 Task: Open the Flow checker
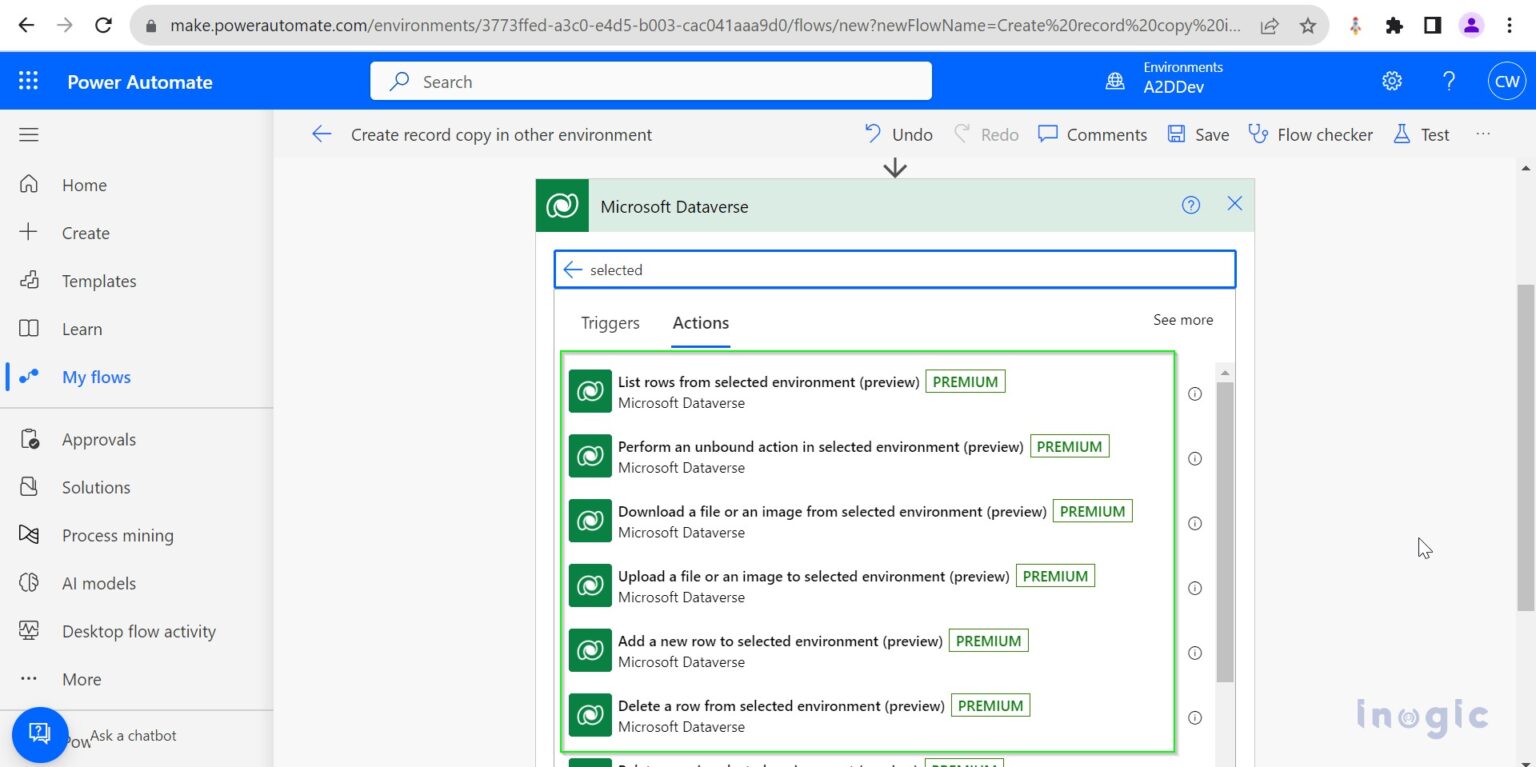pos(1310,134)
